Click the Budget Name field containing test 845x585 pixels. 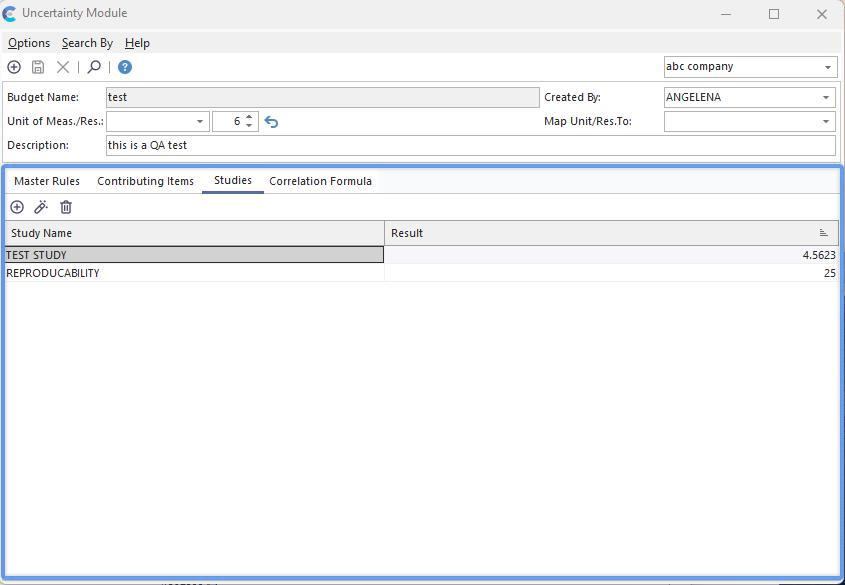[x=322, y=98]
